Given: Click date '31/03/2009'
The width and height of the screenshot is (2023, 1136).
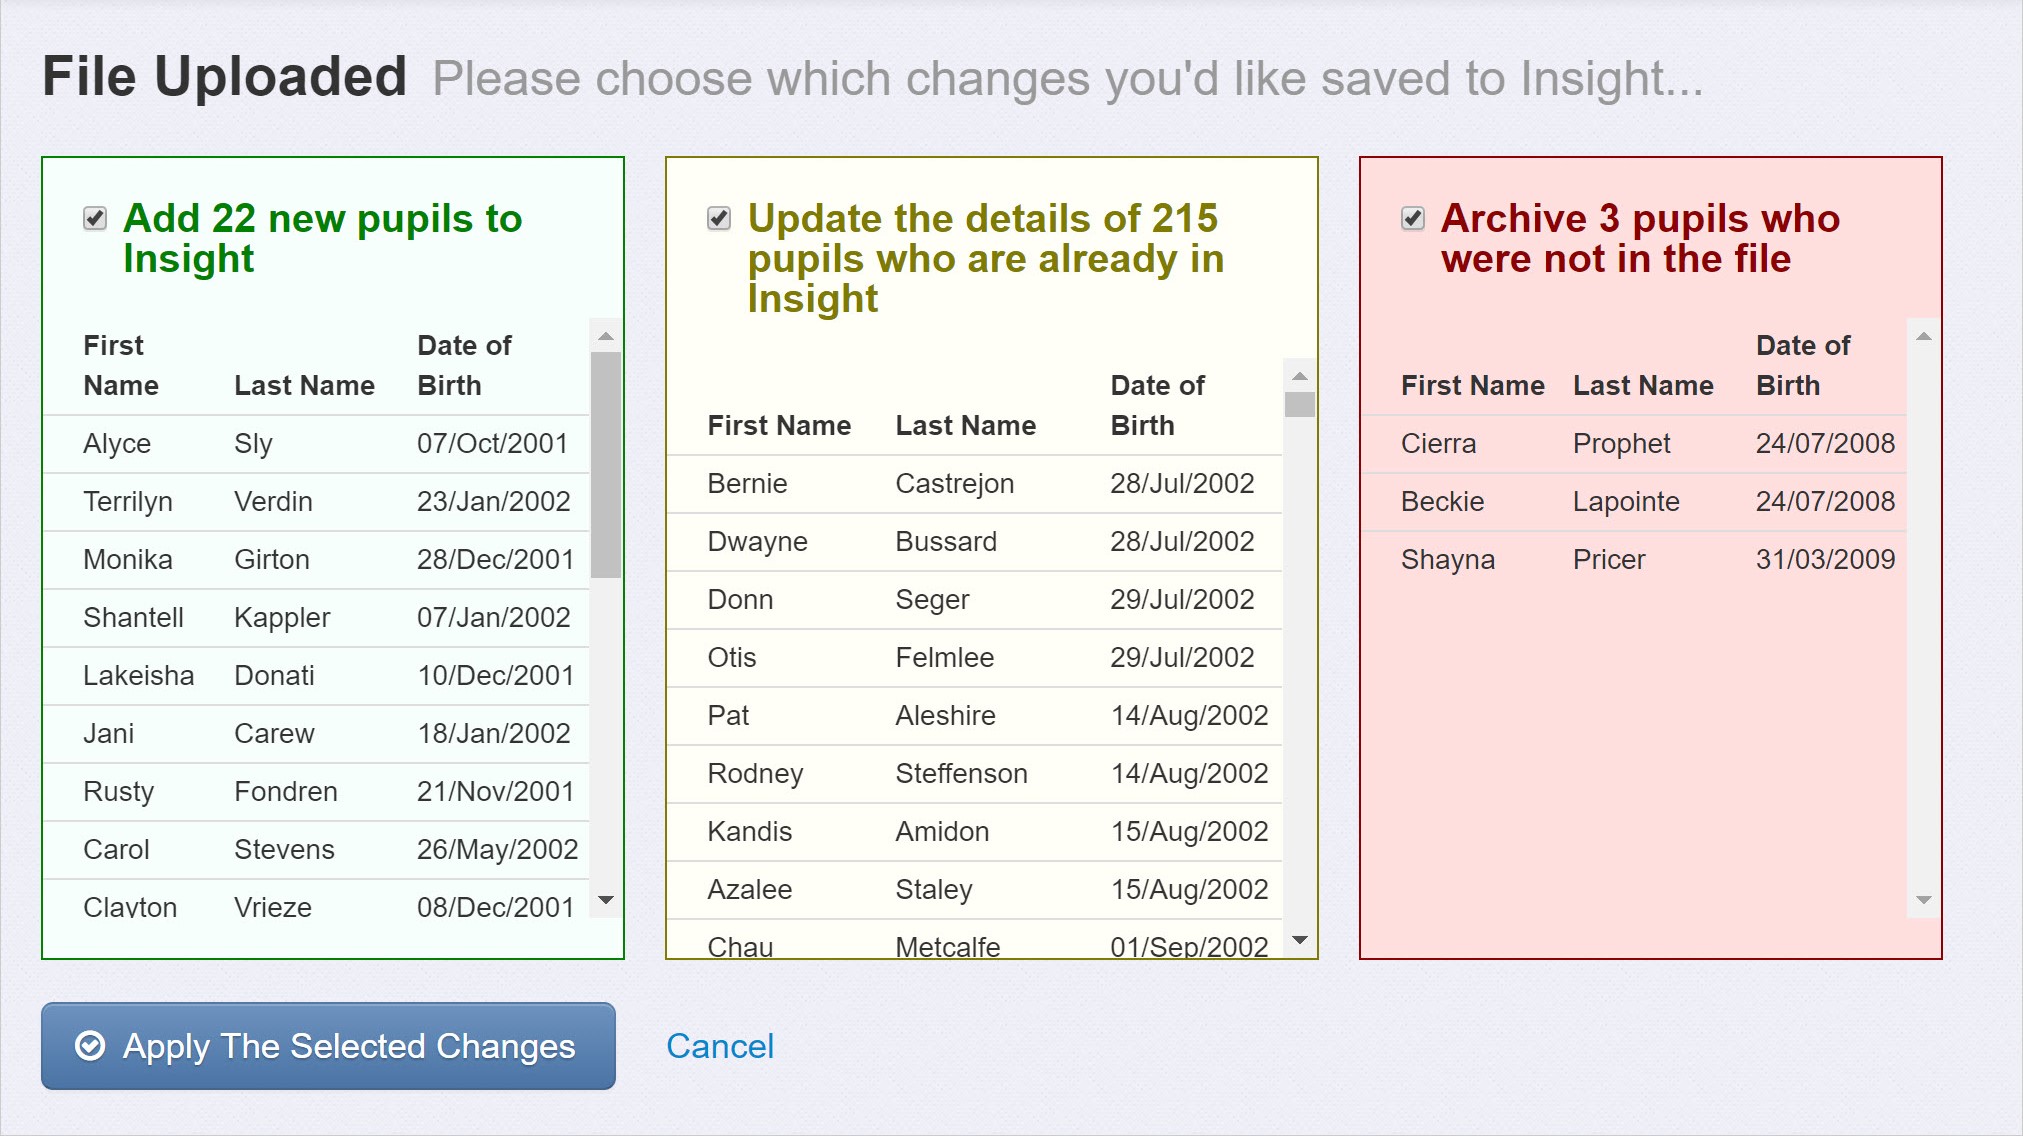Looking at the screenshot, I should 1826,559.
